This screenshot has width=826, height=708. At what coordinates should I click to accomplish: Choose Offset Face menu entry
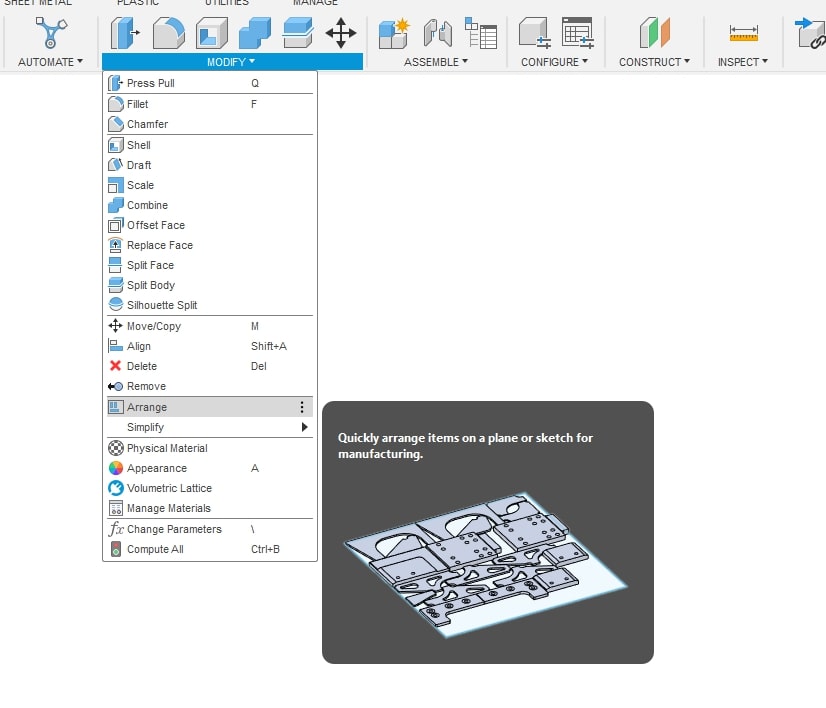click(210, 225)
